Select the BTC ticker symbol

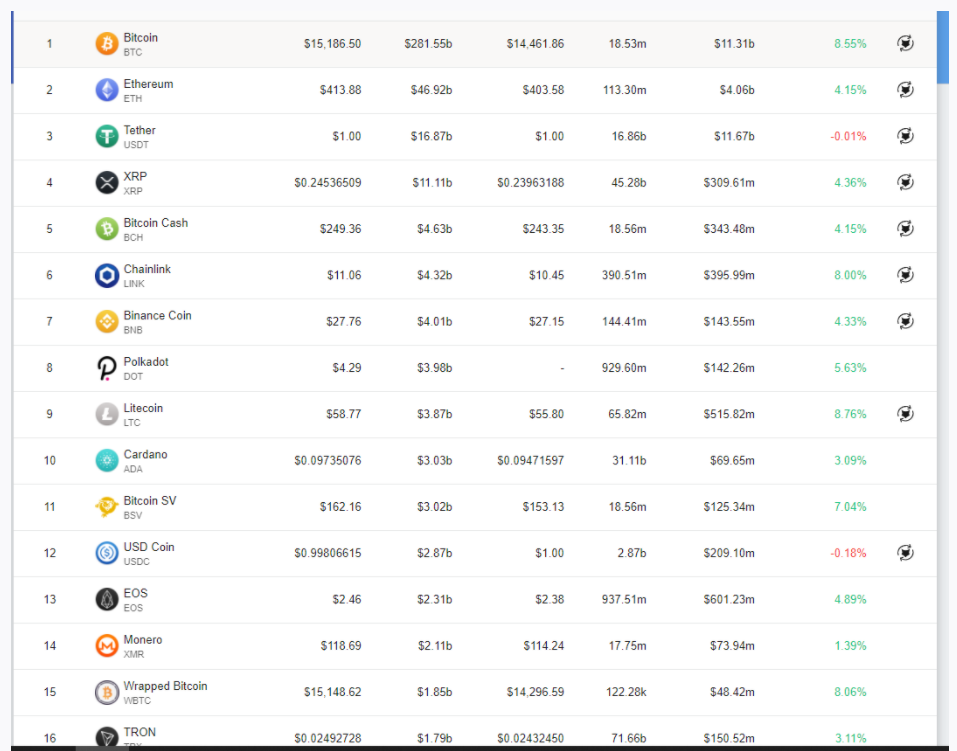[x=132, y=53]
